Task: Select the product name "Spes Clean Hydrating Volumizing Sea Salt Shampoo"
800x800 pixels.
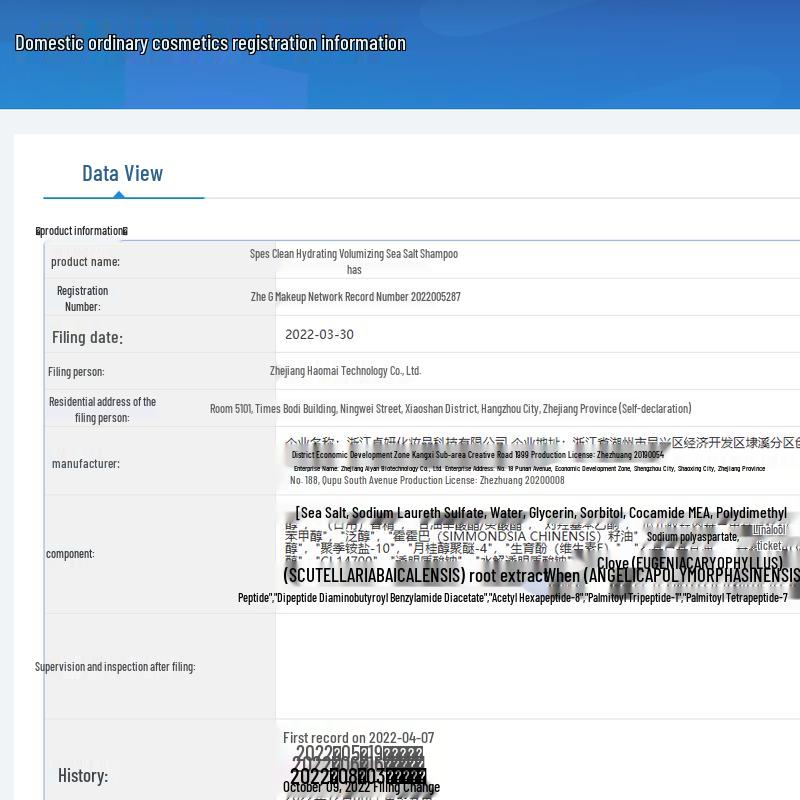Action: tap(354, 254)
